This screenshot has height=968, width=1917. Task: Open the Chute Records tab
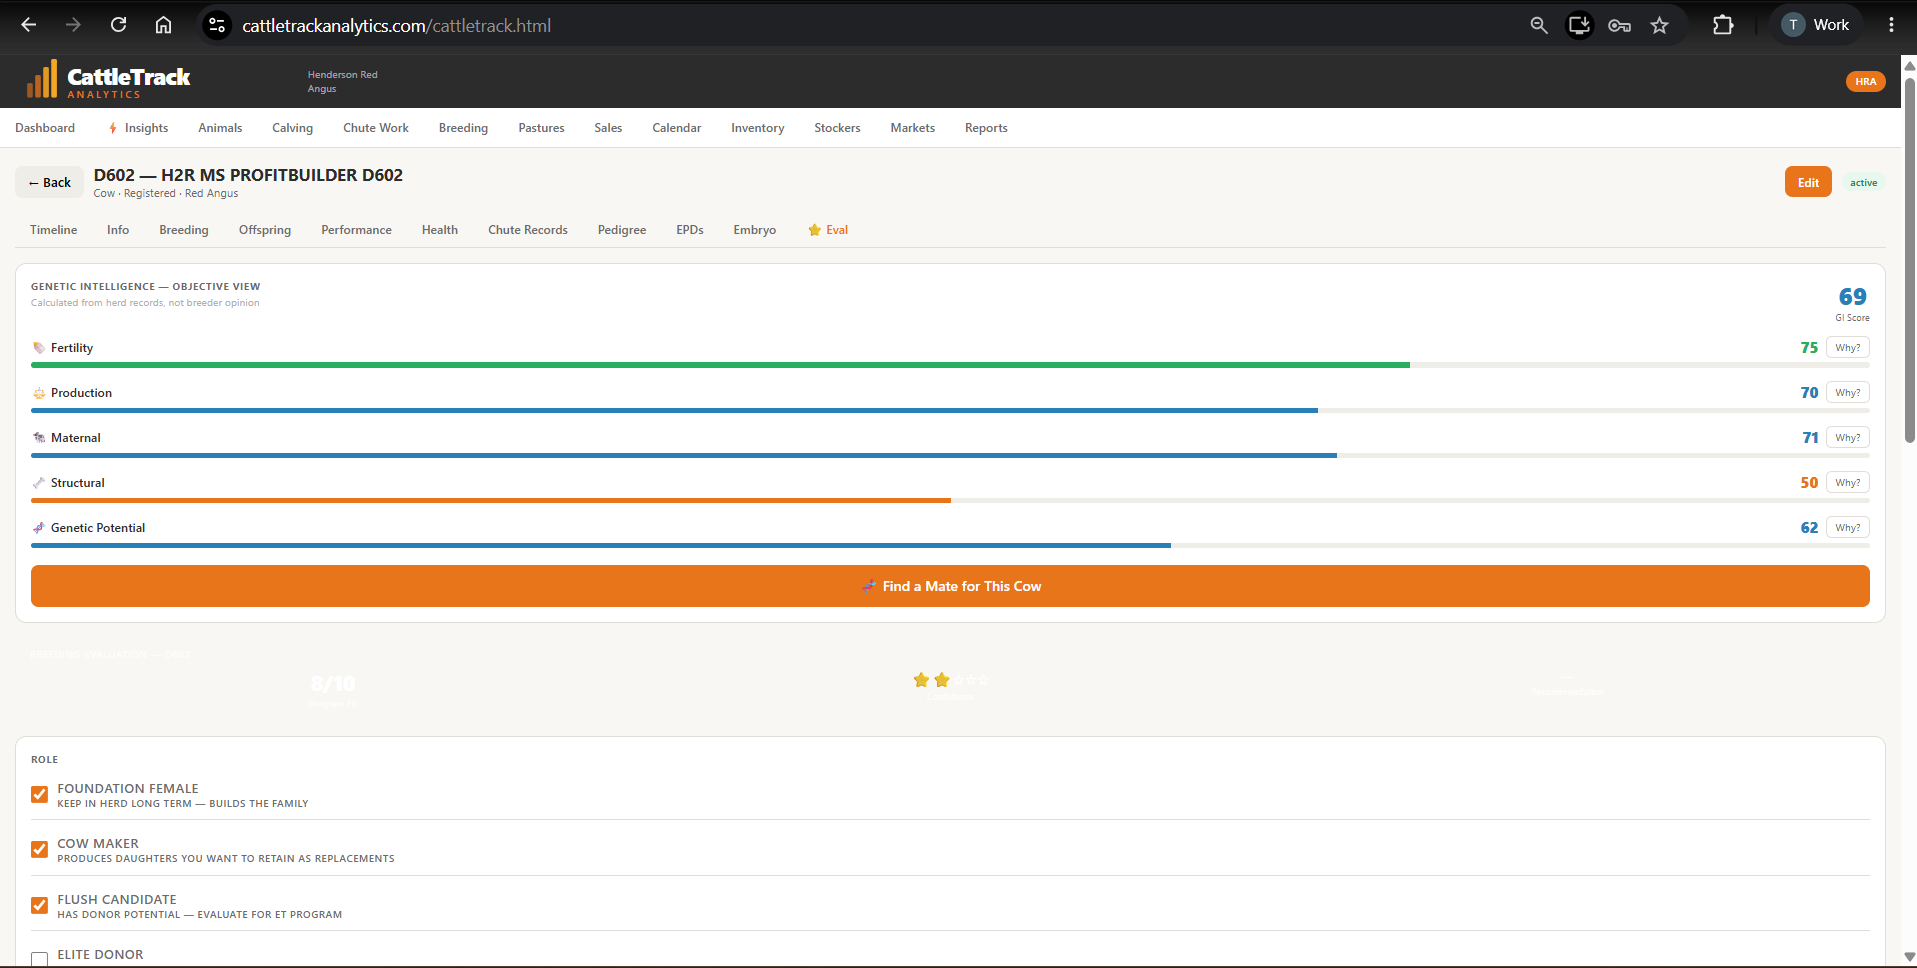pos(528,230)
